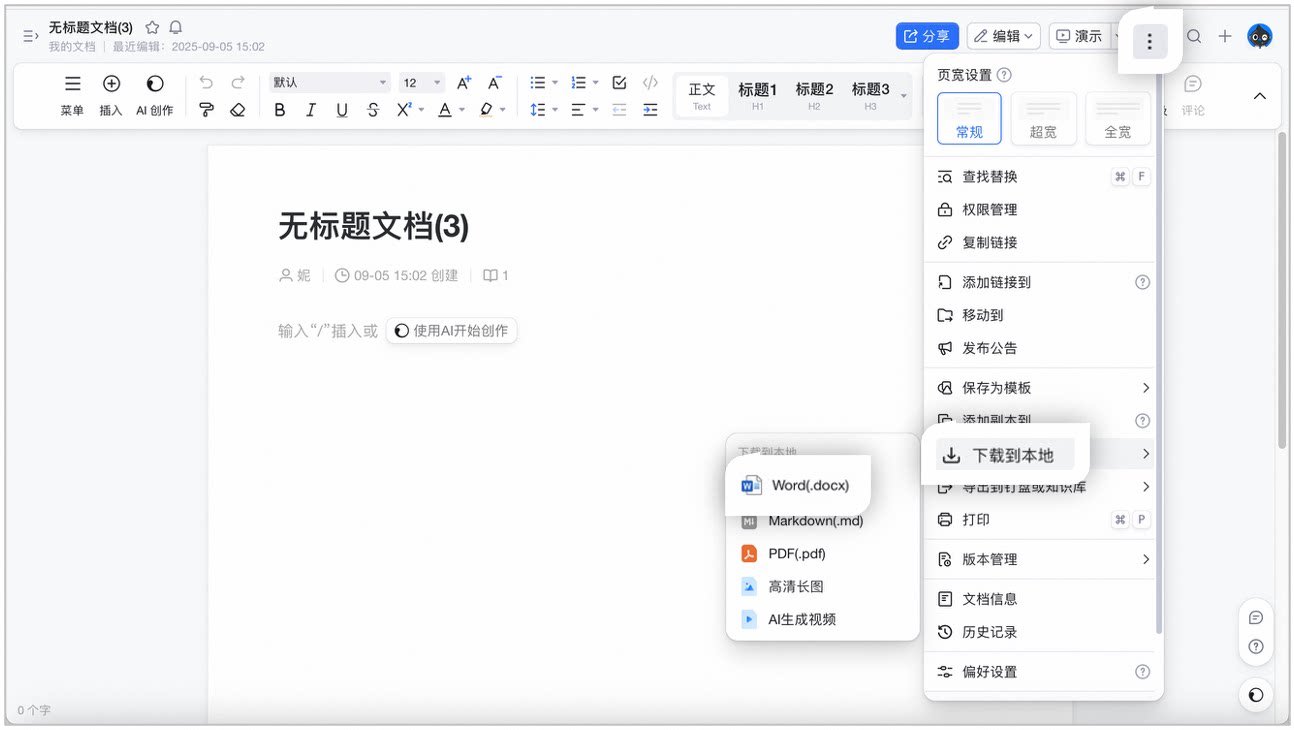Image resolution: width=1294 pixels, height=730 pixels.
Task: Star the document as favorite
Action: click(x=152, y=28)
